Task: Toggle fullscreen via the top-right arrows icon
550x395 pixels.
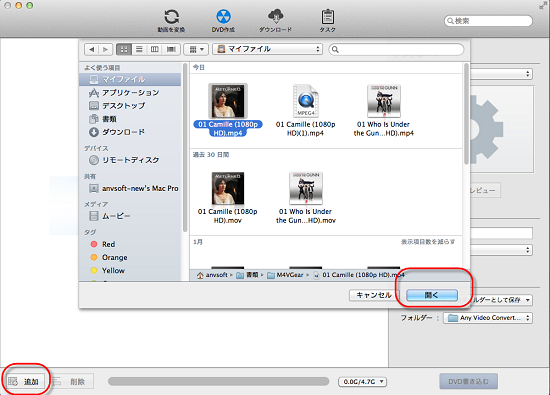Action: click(543, 5)
